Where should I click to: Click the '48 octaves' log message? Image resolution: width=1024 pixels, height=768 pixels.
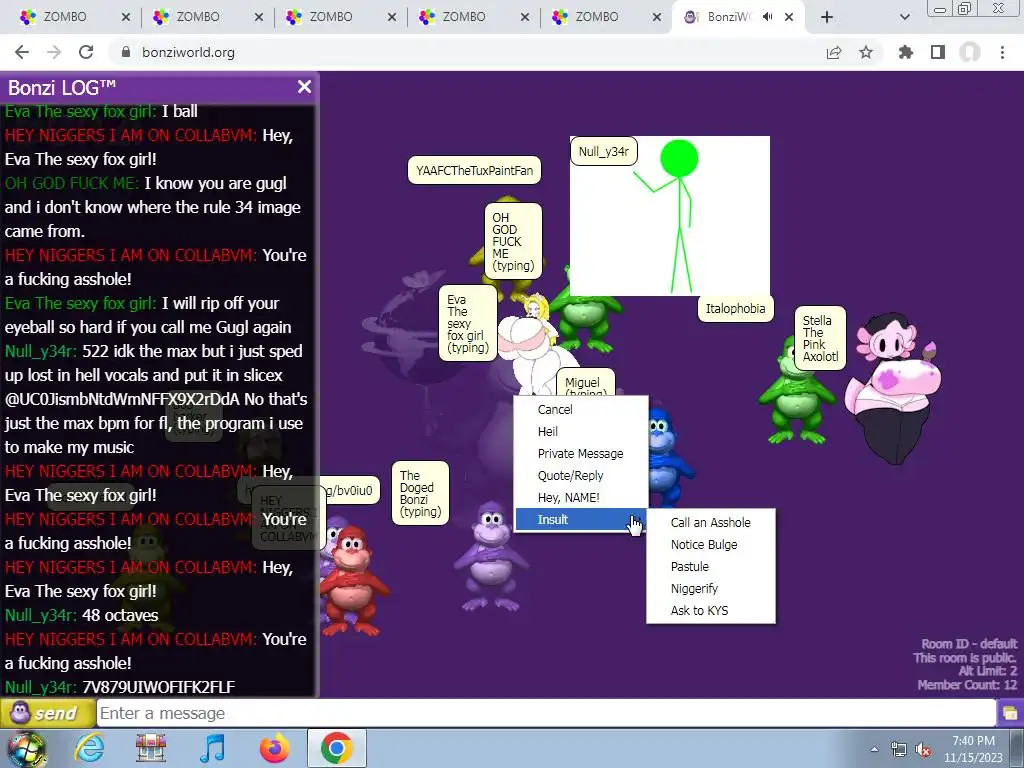pos(120,615)
